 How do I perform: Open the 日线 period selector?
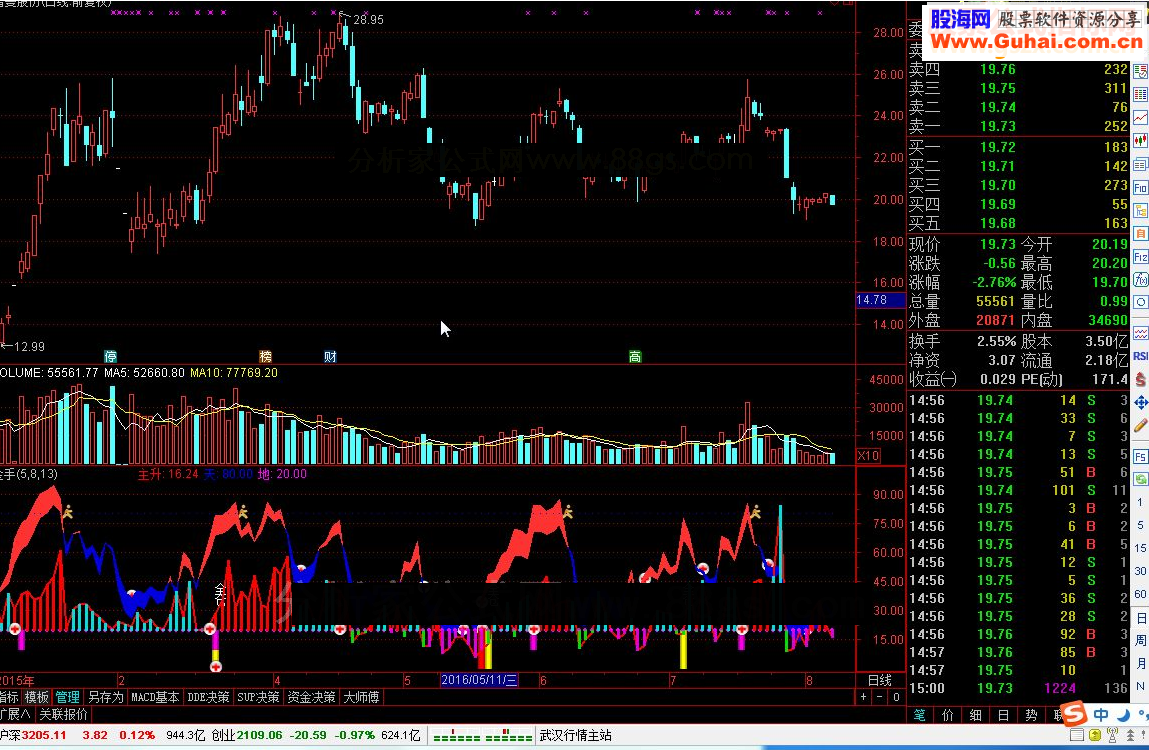click(879, 680)
